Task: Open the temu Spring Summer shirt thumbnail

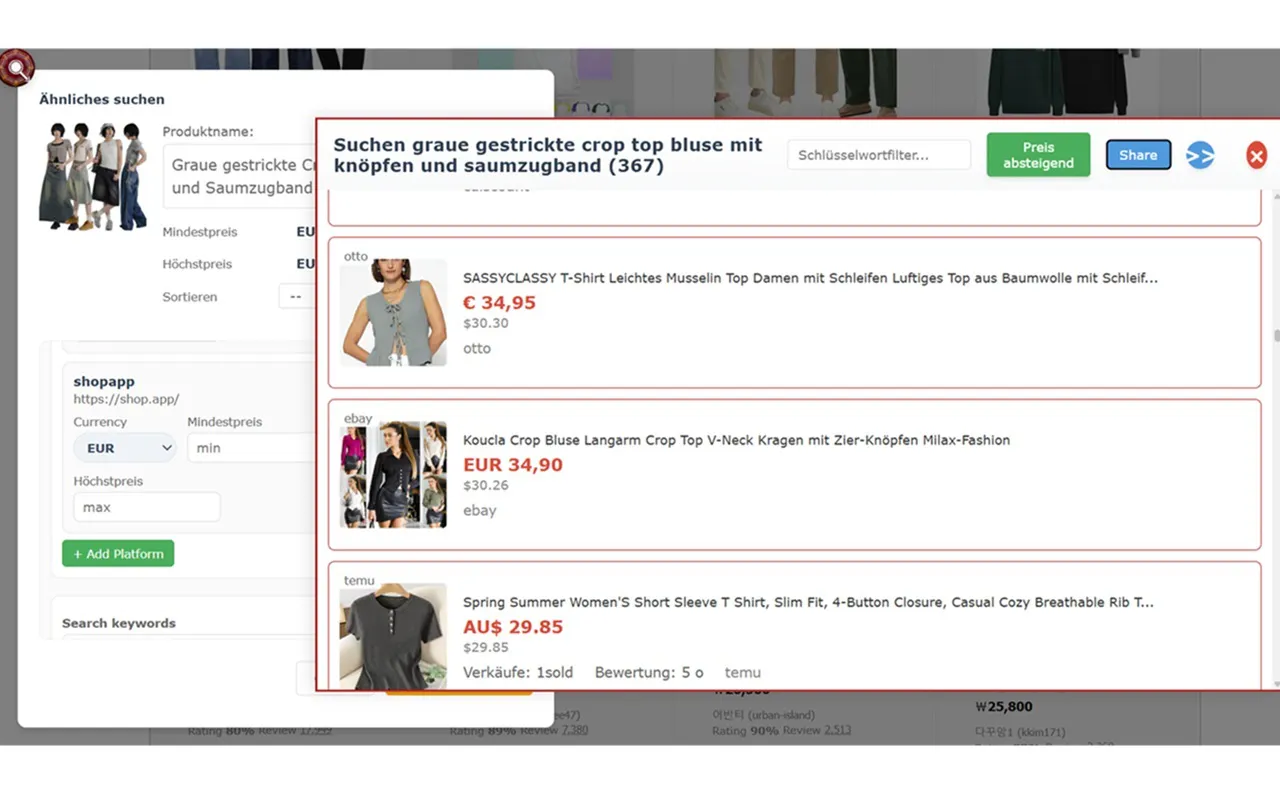Action: (x=393, y=636)
